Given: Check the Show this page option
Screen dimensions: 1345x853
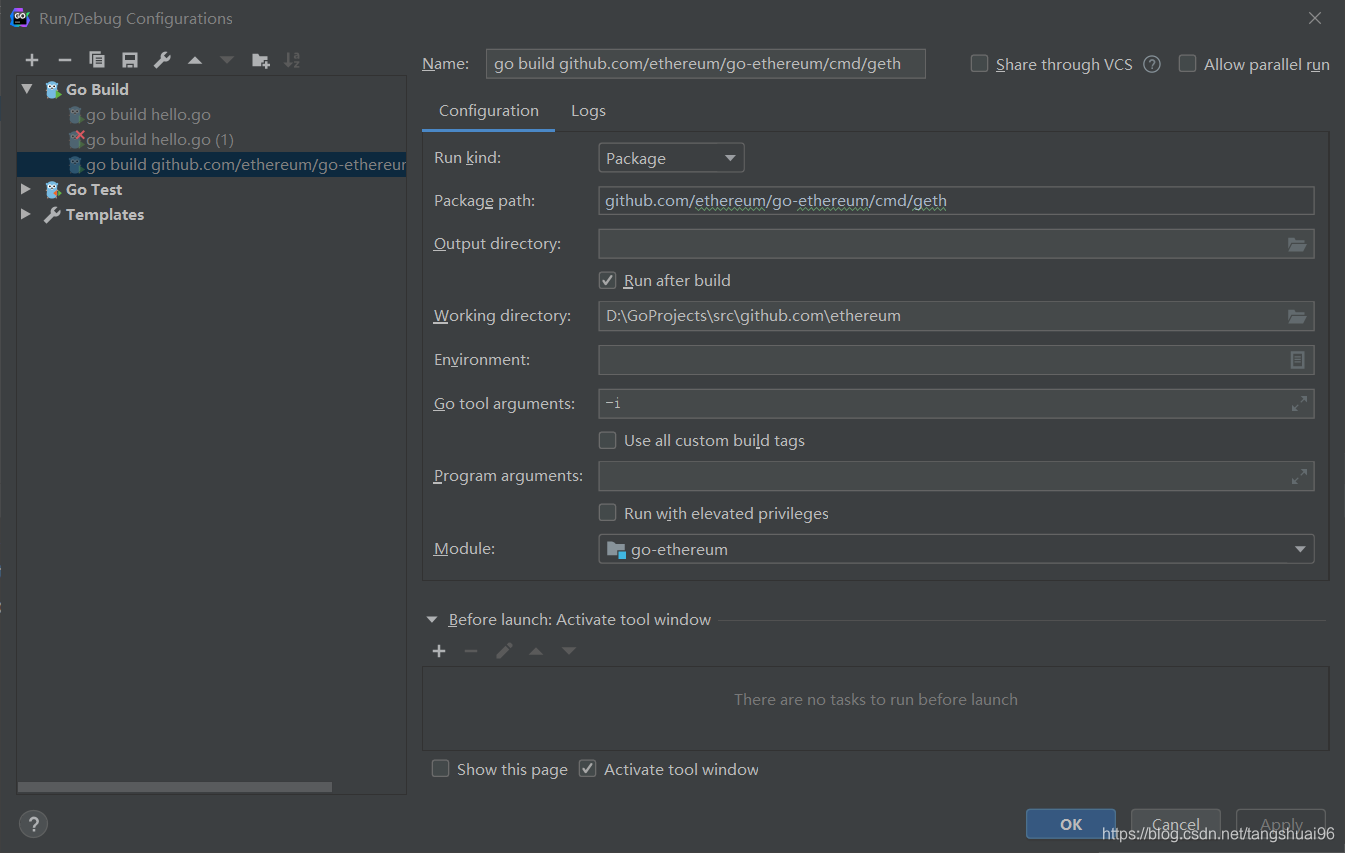Looking at the screenshot, I should click(x=440, y=769).
